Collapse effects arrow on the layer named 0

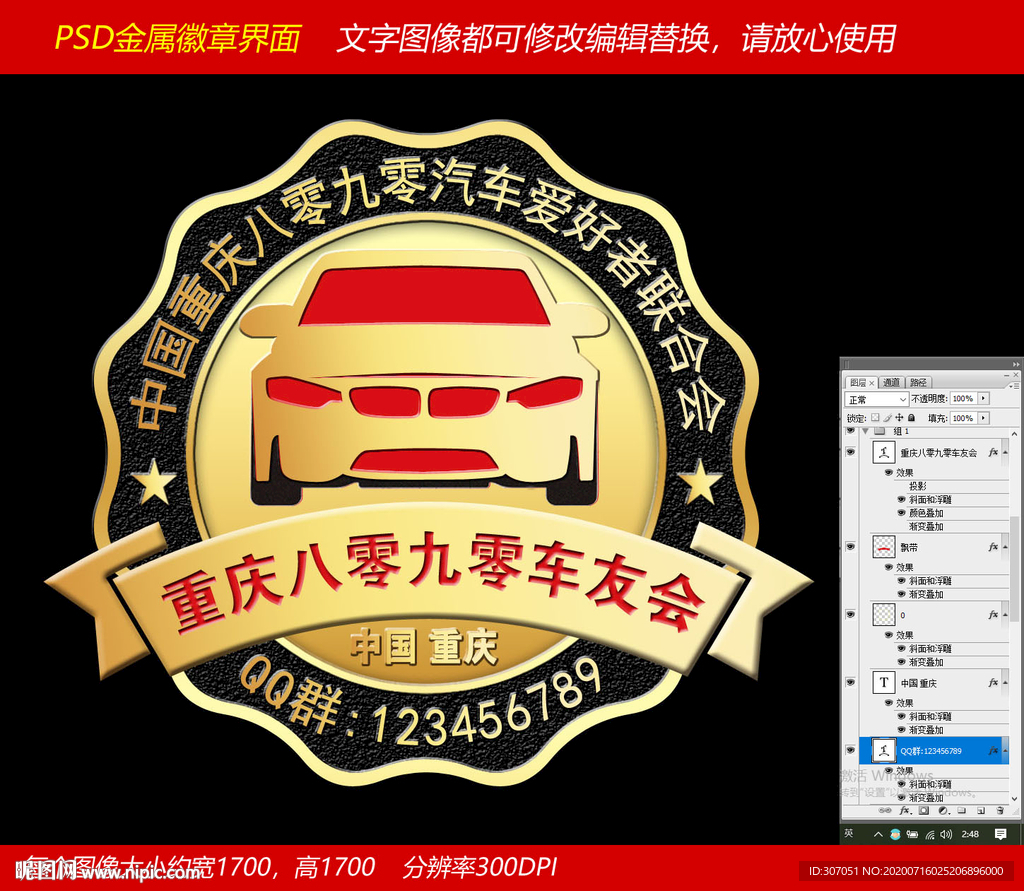(x=1005, y=615)
